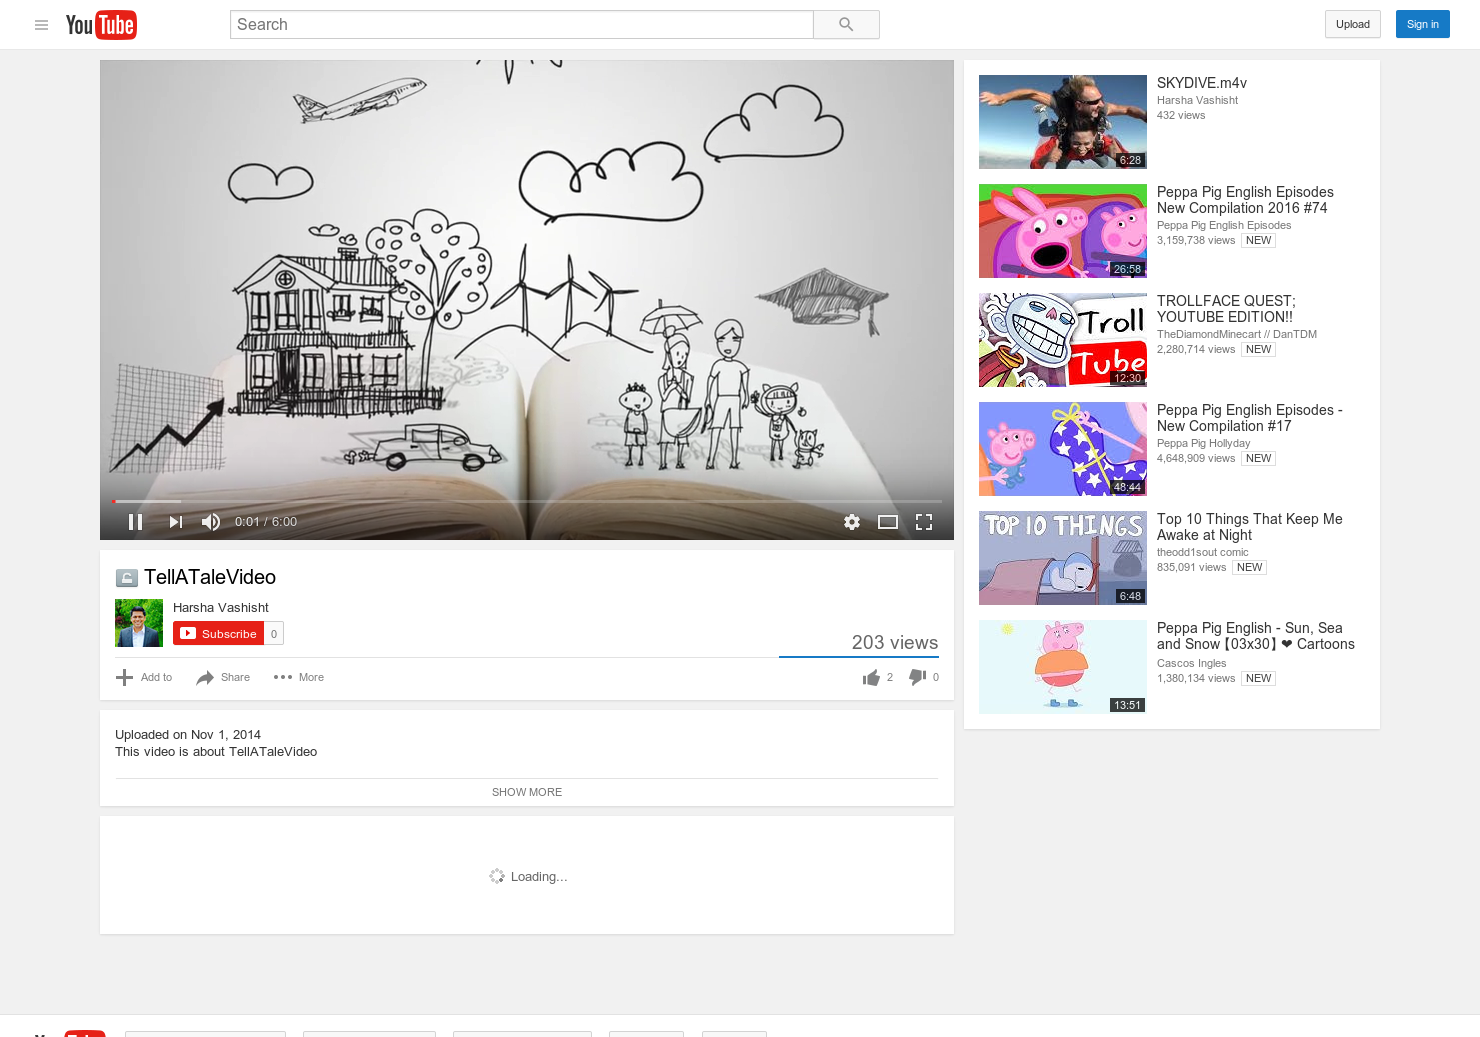Screen dimensions: 1480x1037
Task: Expand description with SHOW MORE
Action: point(527,792)
